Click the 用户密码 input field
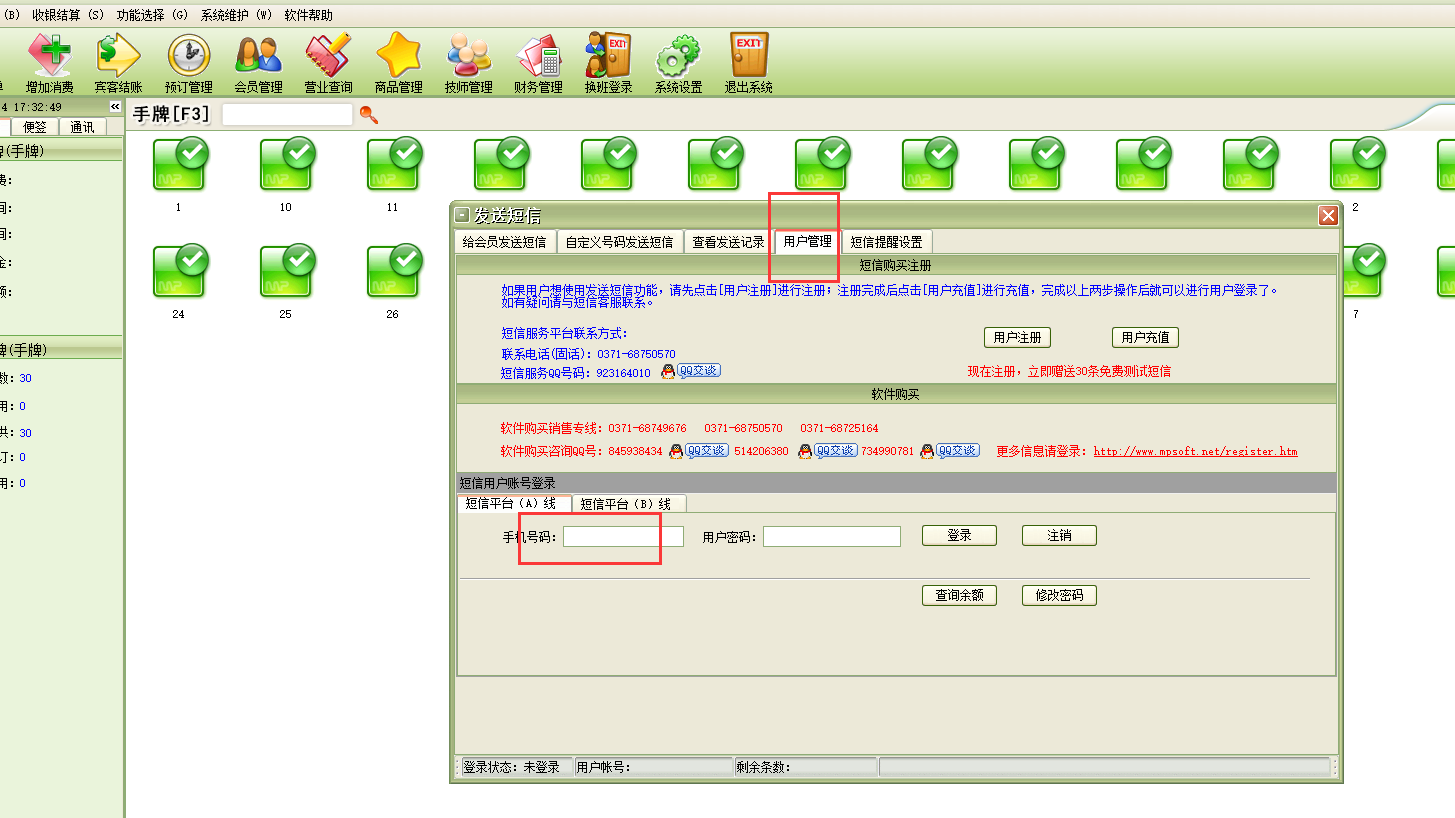Screen dimensions: 1455x818 [x=831, y=537]
